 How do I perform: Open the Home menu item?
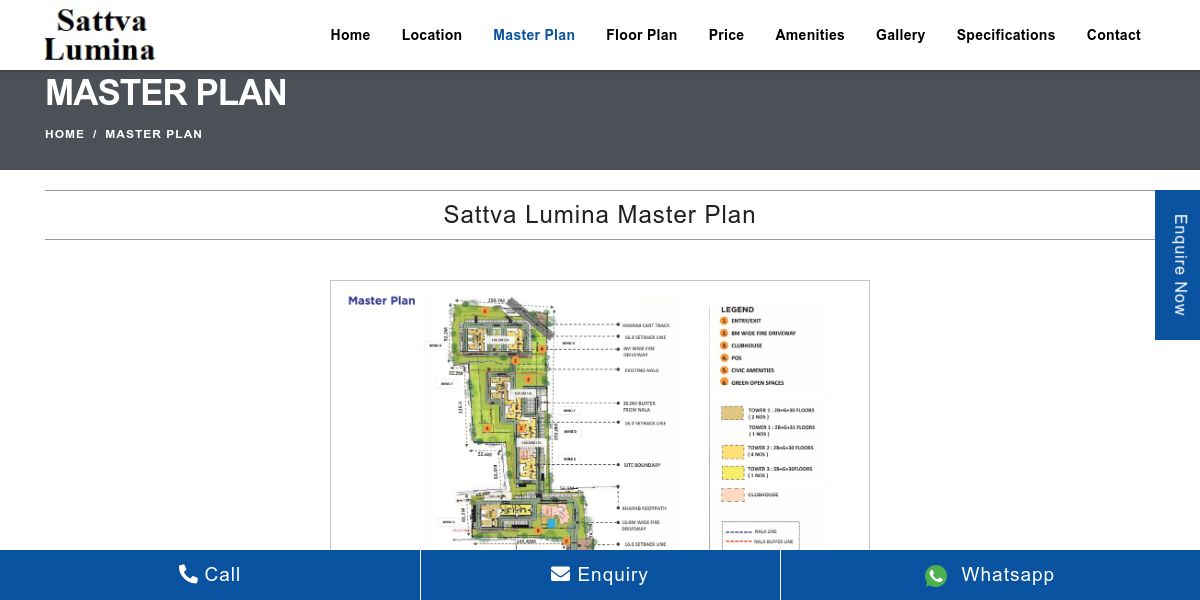350,35
